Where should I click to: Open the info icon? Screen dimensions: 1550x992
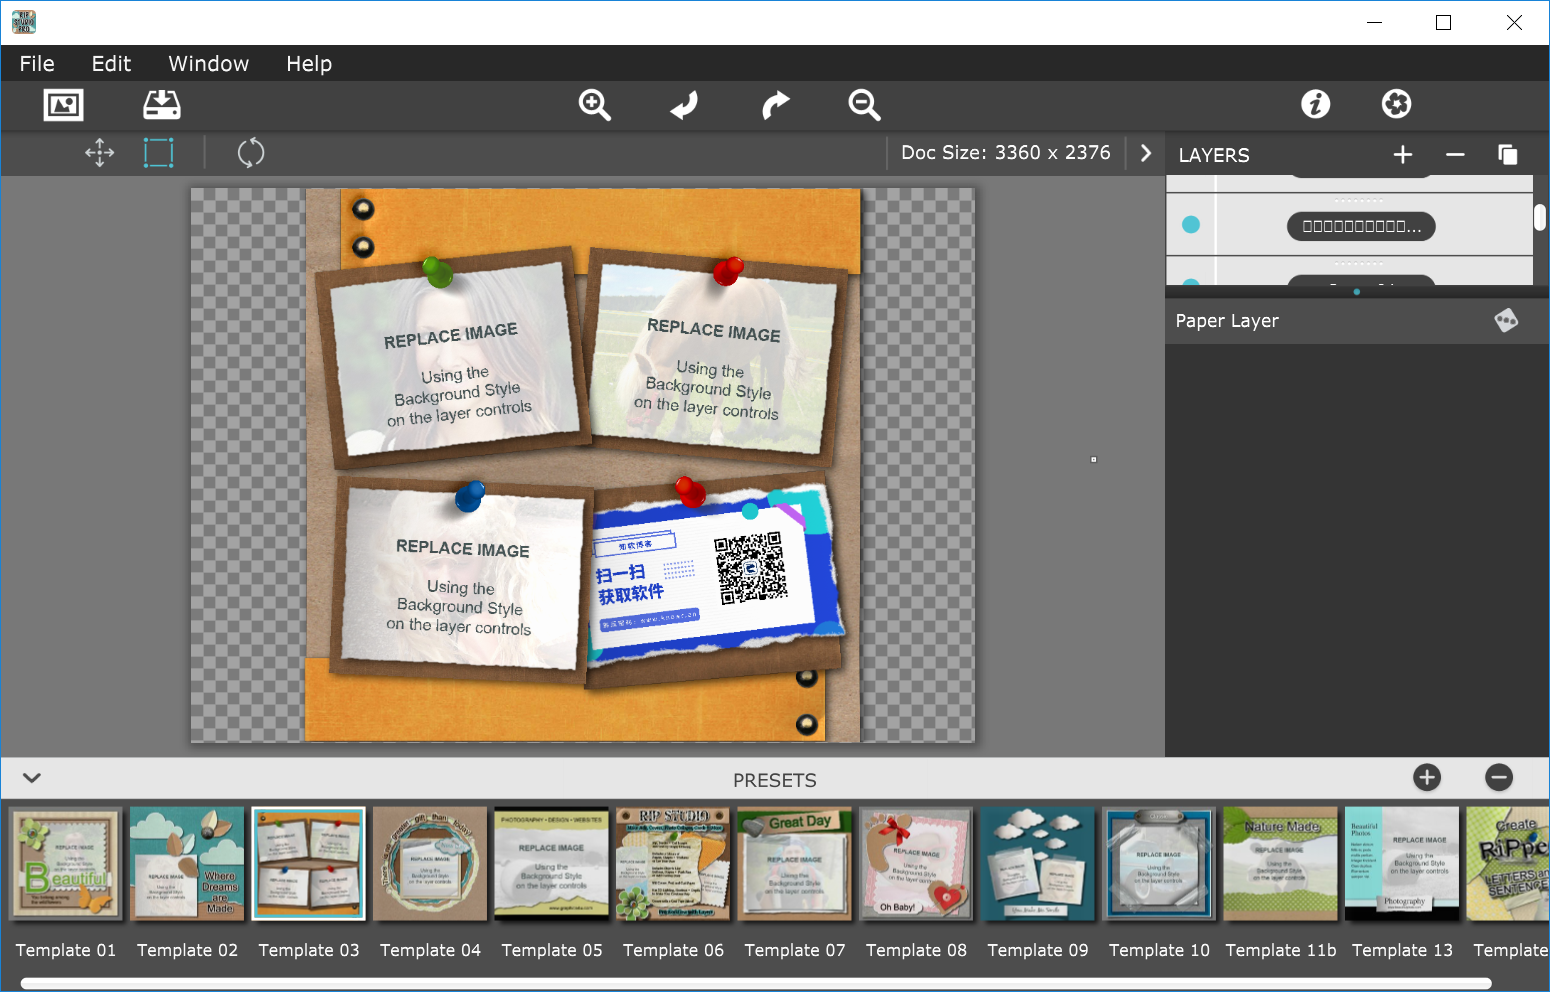click(1315, 103)
